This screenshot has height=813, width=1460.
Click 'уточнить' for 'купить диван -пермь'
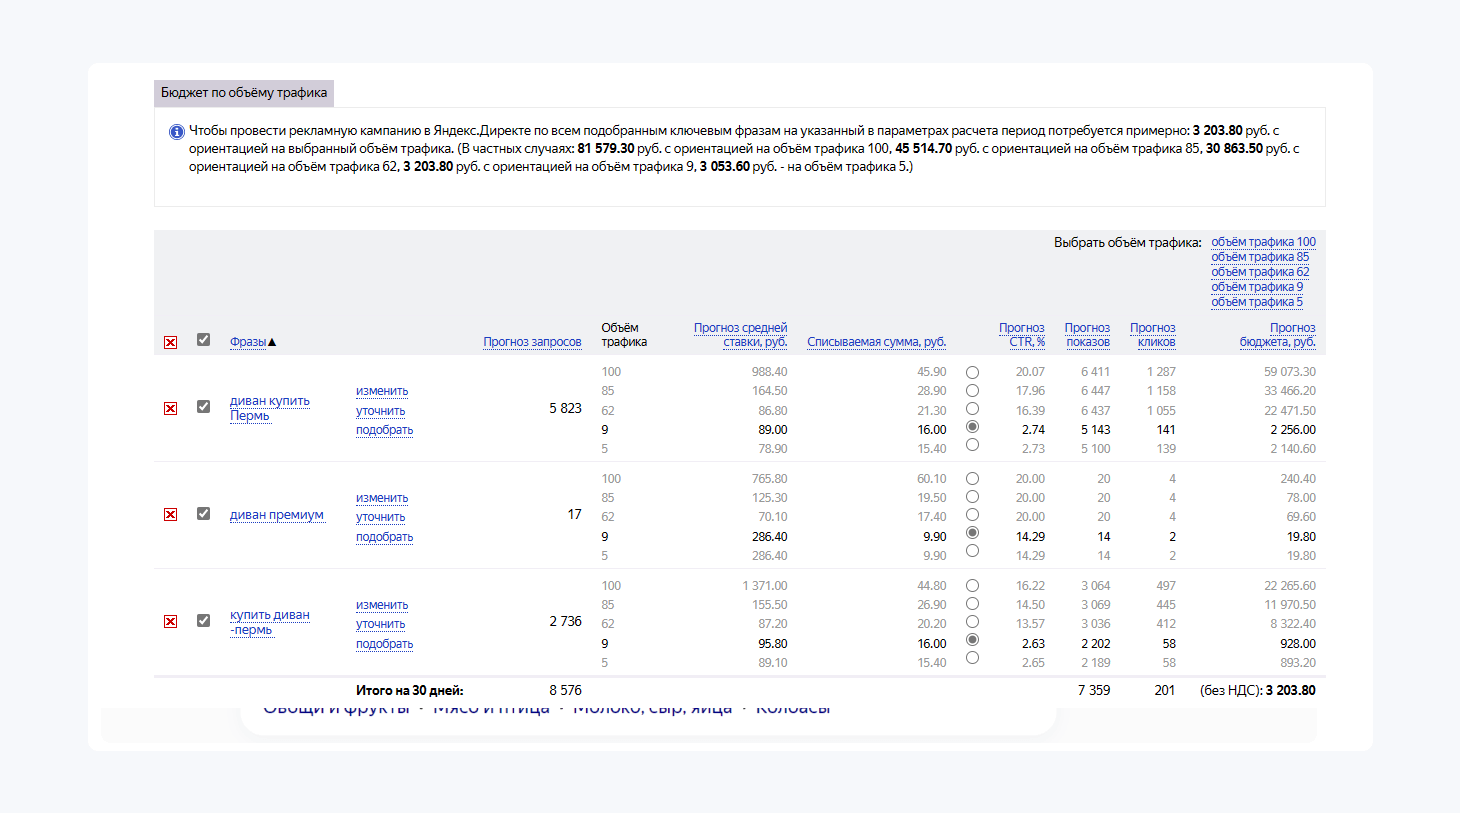click(x=381, y=624)
